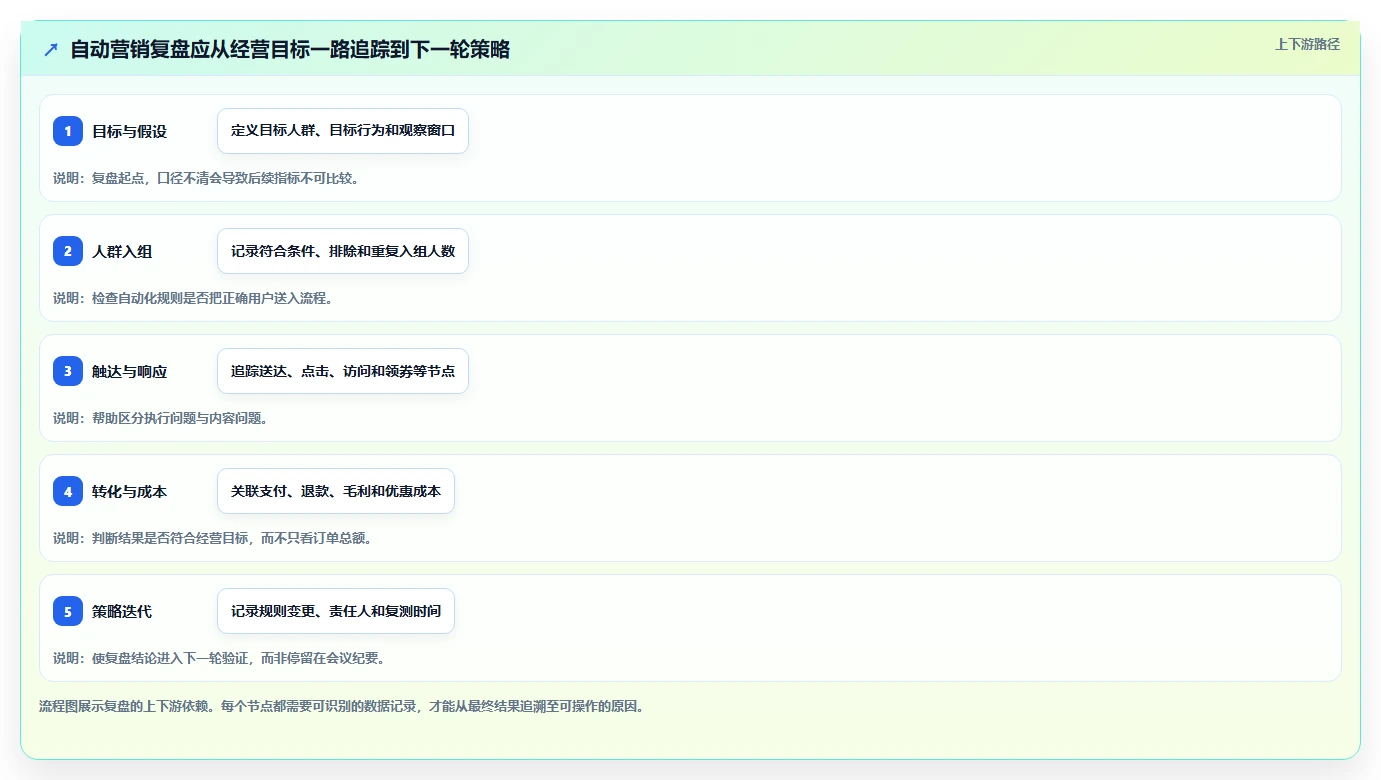Click the 上下游路径 label

[x=1307, y=44]
